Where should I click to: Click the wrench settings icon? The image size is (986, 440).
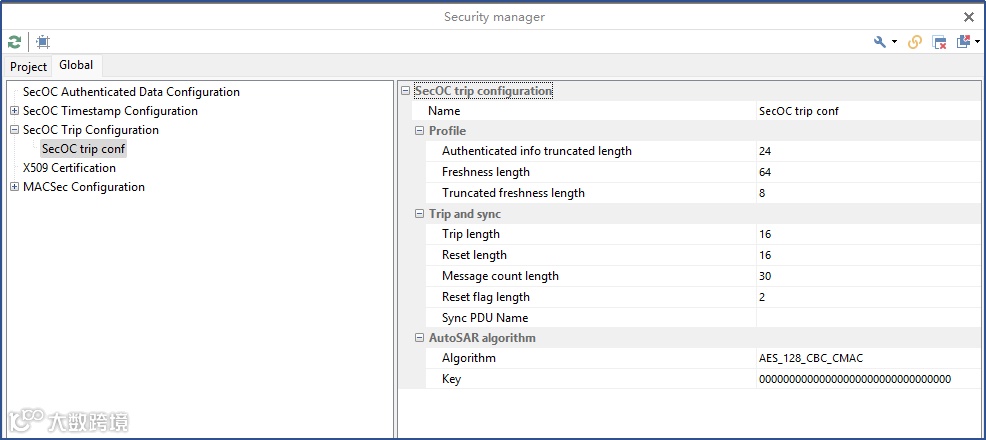[880, 42]
